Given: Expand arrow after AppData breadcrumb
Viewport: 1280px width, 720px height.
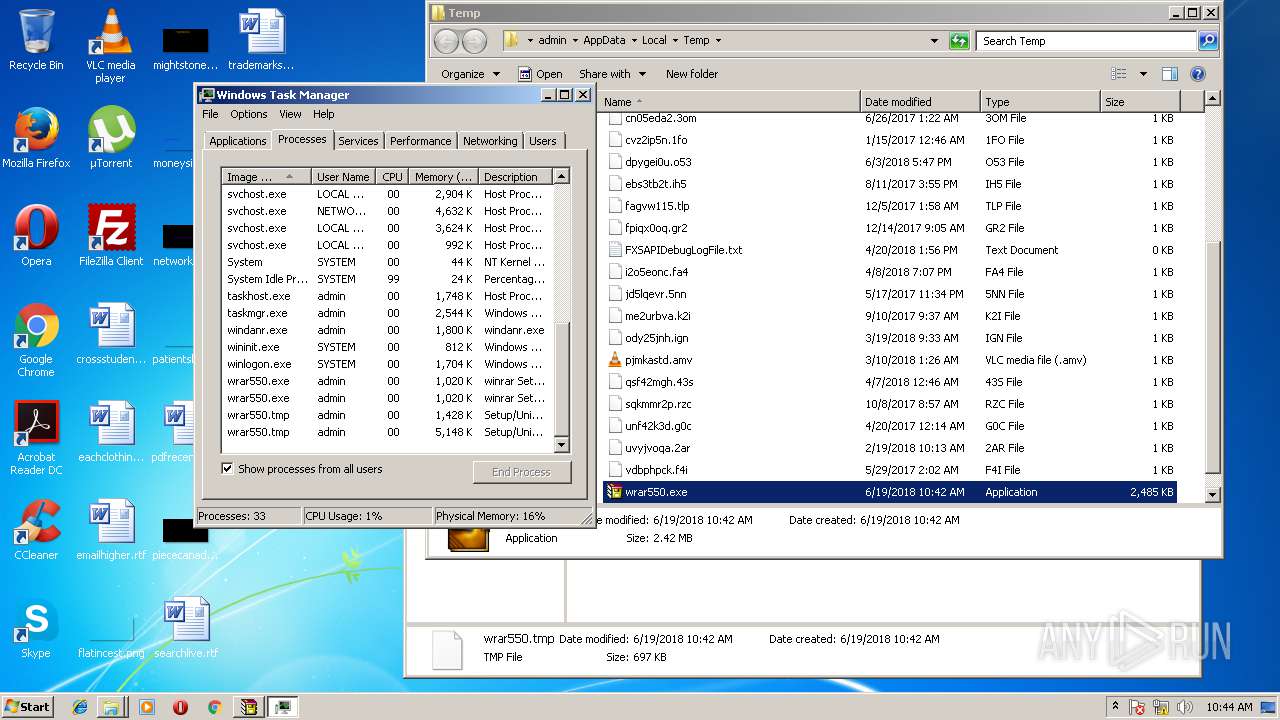Looking at the screenshot, I should point(634,41).
